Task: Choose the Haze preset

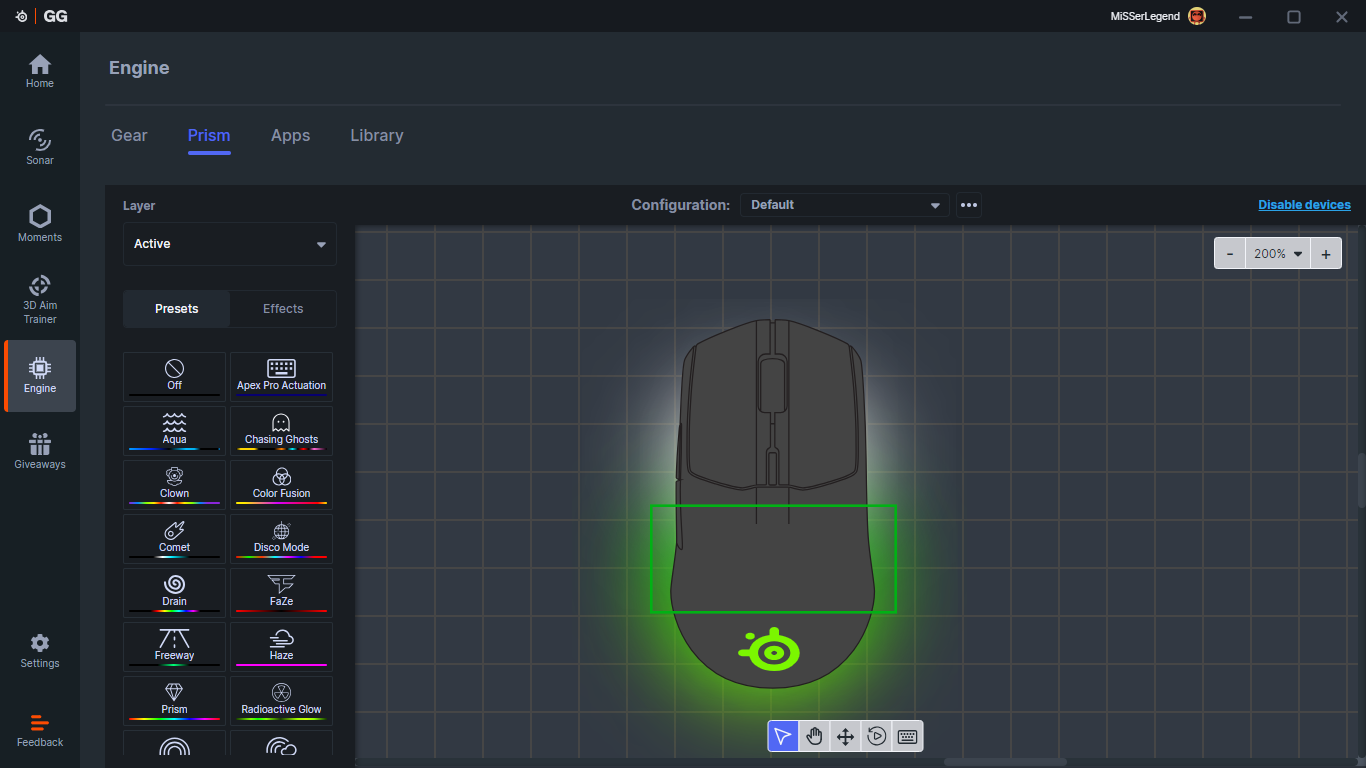Action: tap(281, 647)
